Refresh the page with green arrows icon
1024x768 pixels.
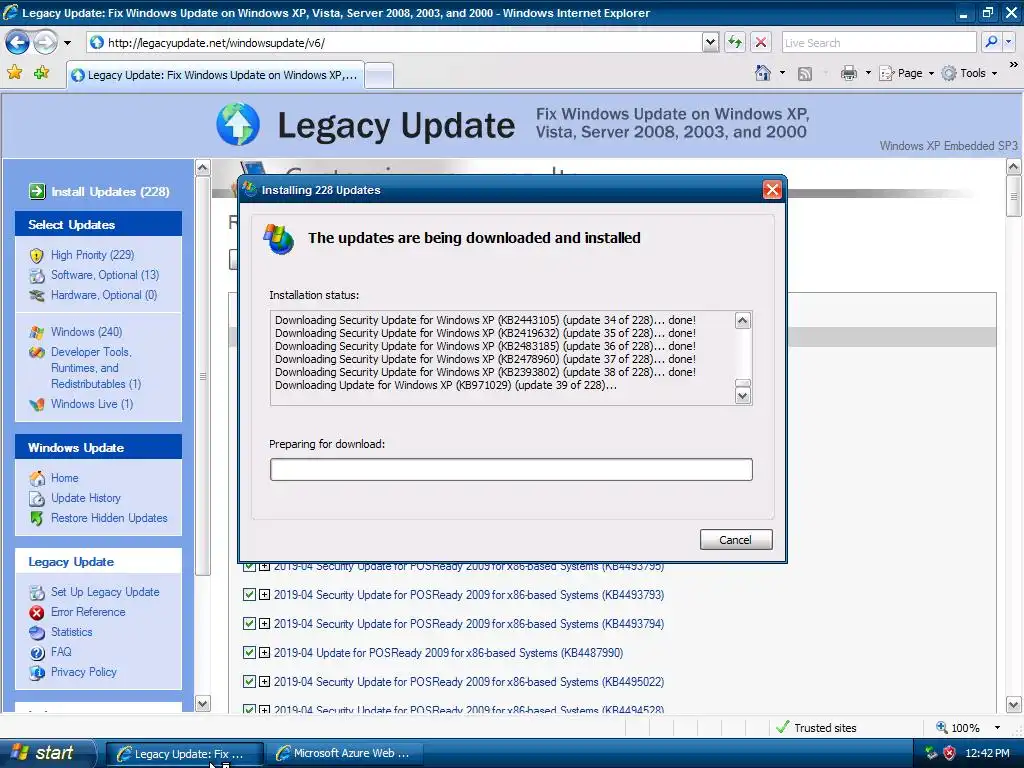click(735, 43)
